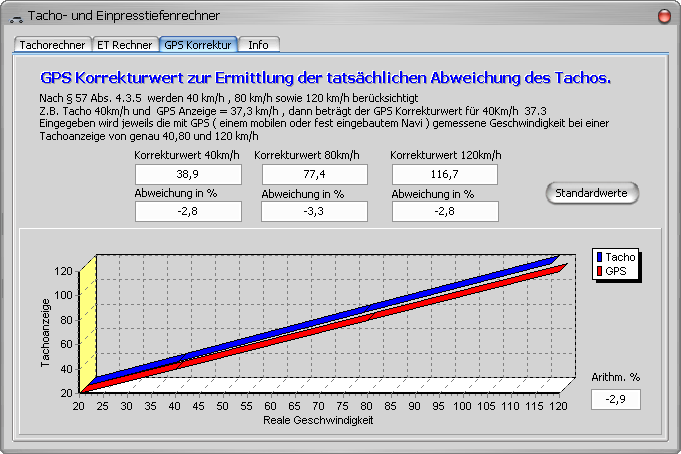Click the 100 tick on y-axis

coord(63,295)
